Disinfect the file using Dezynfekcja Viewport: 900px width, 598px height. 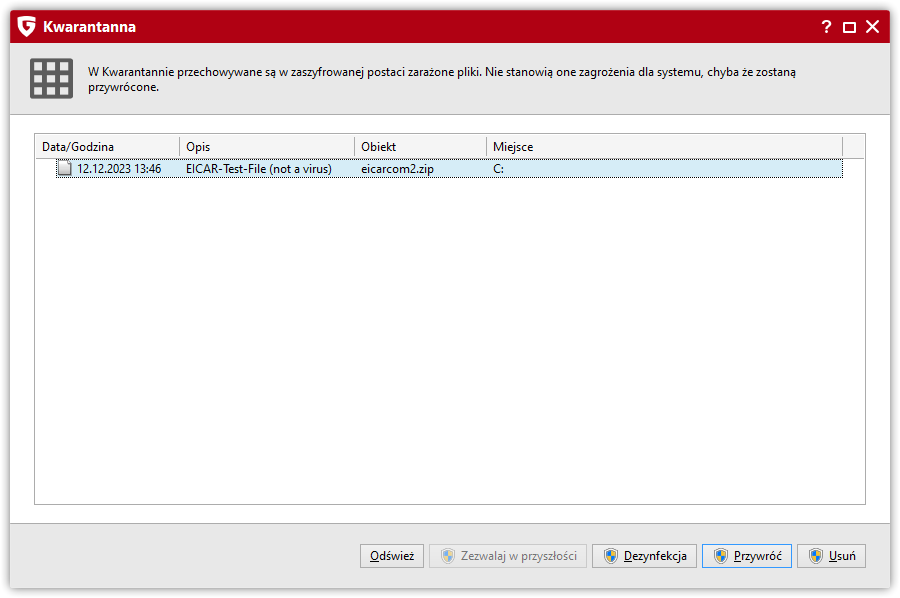[x=645, y=556]
